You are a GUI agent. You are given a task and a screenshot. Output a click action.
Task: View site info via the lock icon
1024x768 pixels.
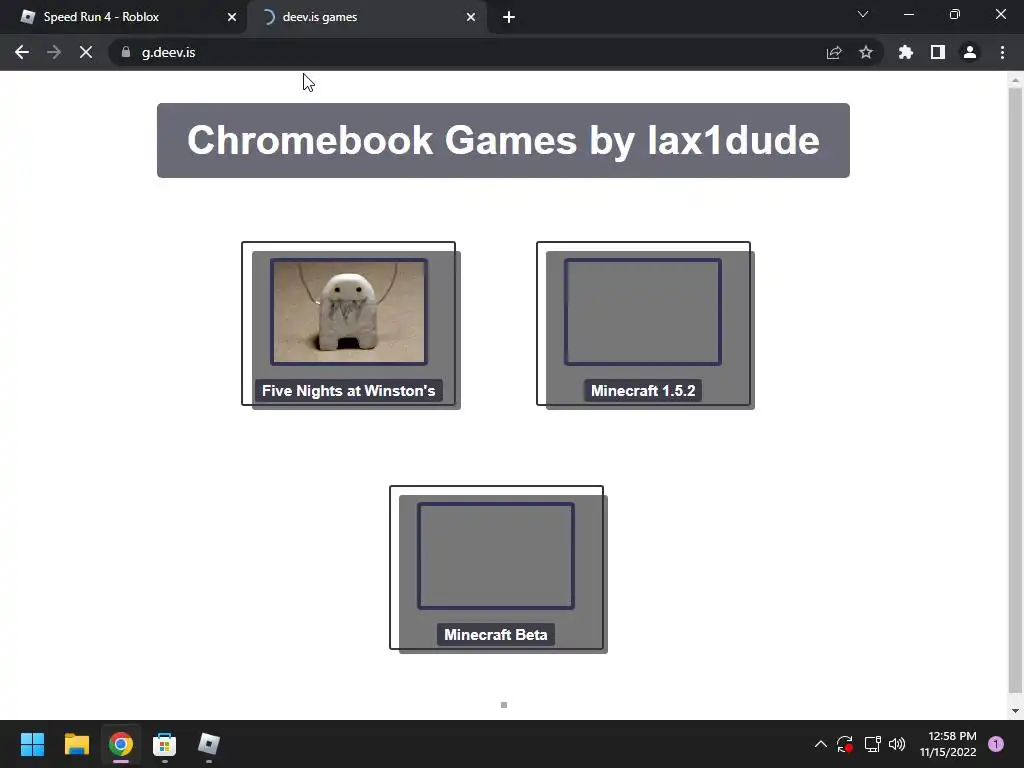(126, 52)
